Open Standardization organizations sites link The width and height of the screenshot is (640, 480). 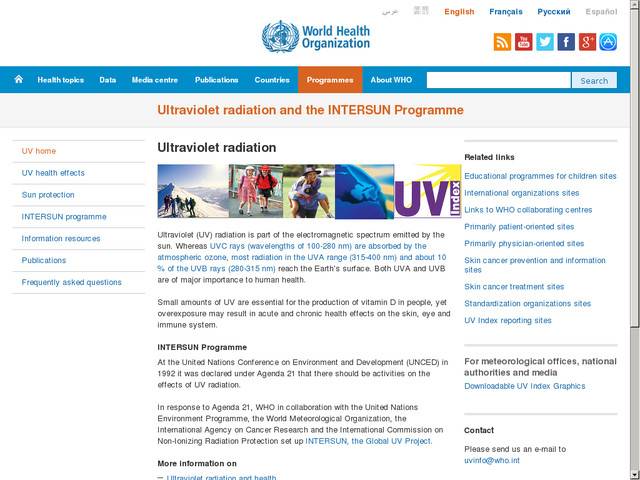[527, 304]
